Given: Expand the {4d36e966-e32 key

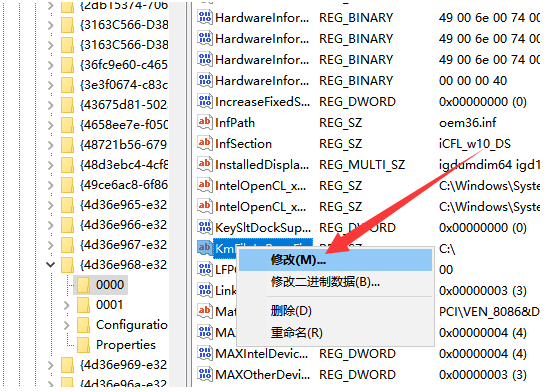Looking at the screenshot, I should point(51,225).
